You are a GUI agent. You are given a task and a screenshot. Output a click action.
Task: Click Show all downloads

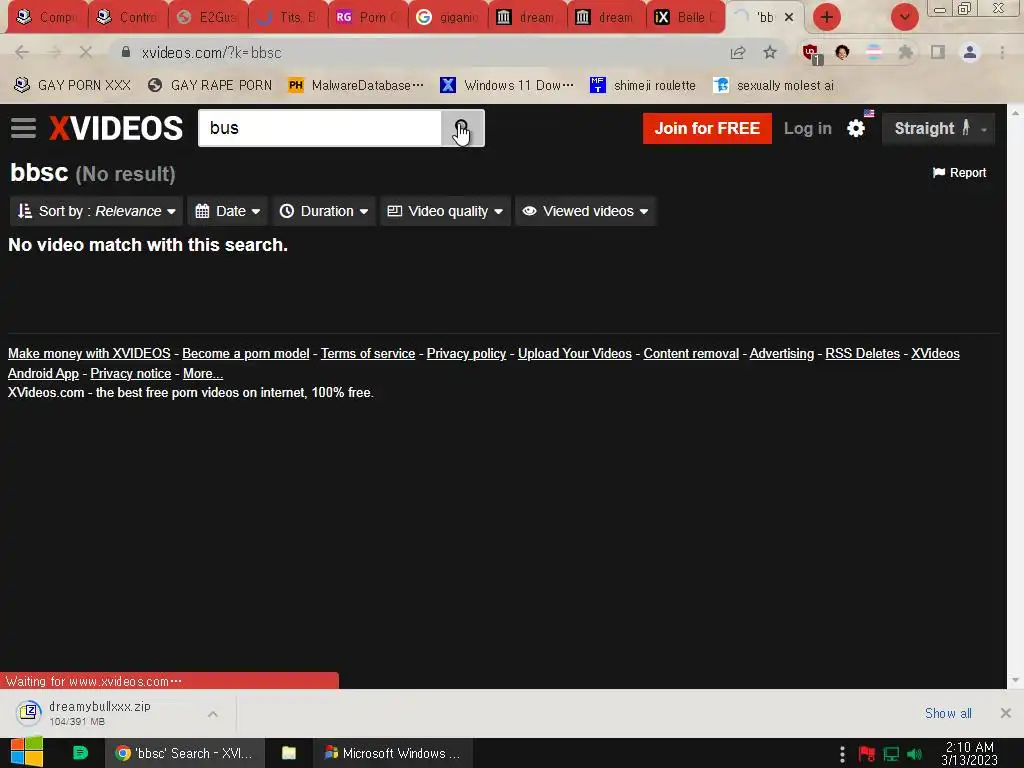point(948,713)
